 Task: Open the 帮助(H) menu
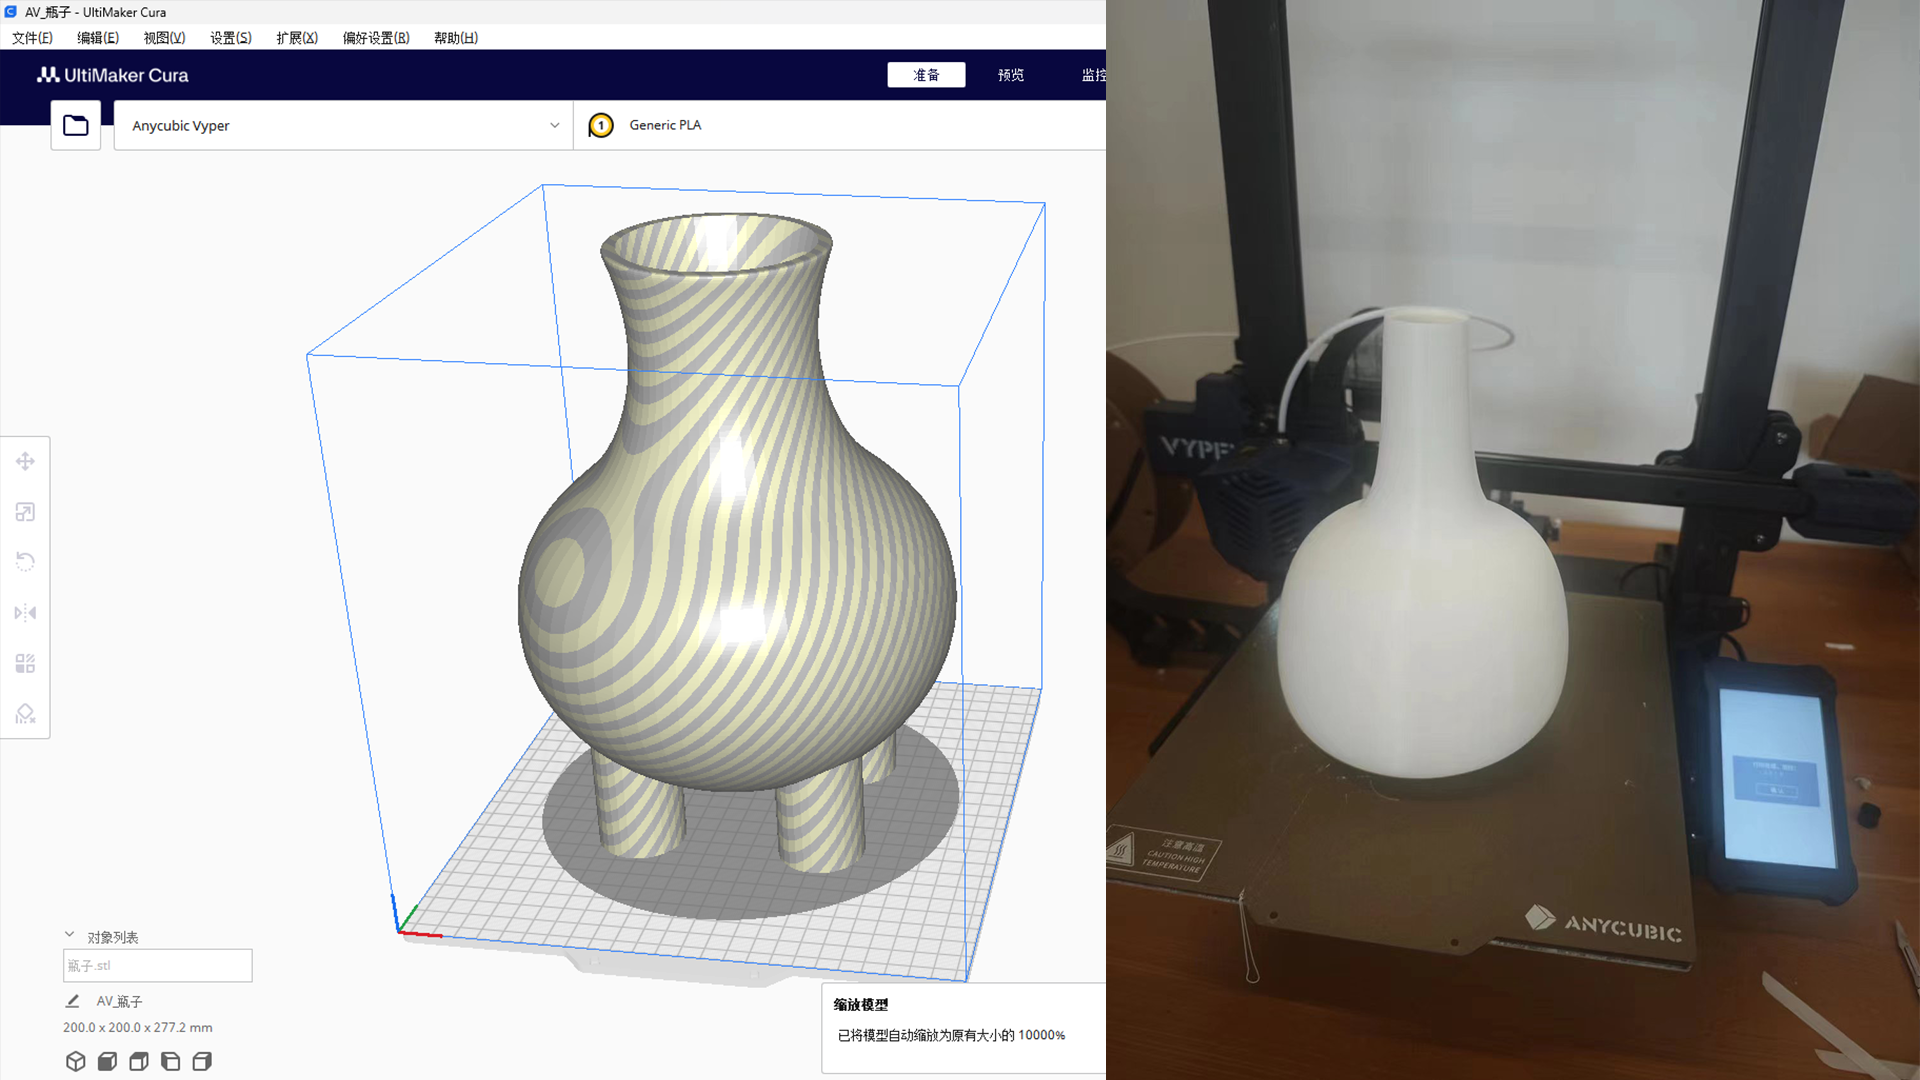click(x=456, y=38)
